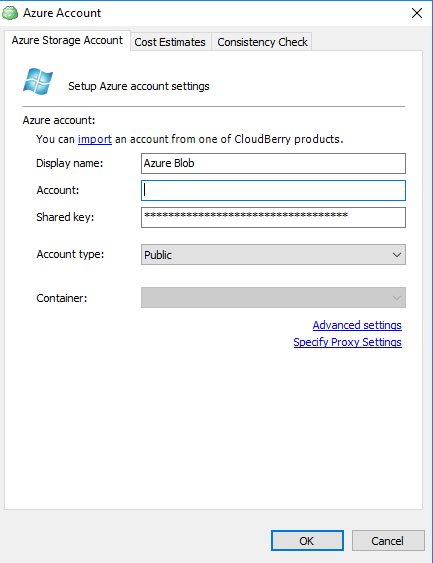Close the Azure Account dialog
Image resolution: width=433 pixels, height=563 pixels.
point(416,13)
